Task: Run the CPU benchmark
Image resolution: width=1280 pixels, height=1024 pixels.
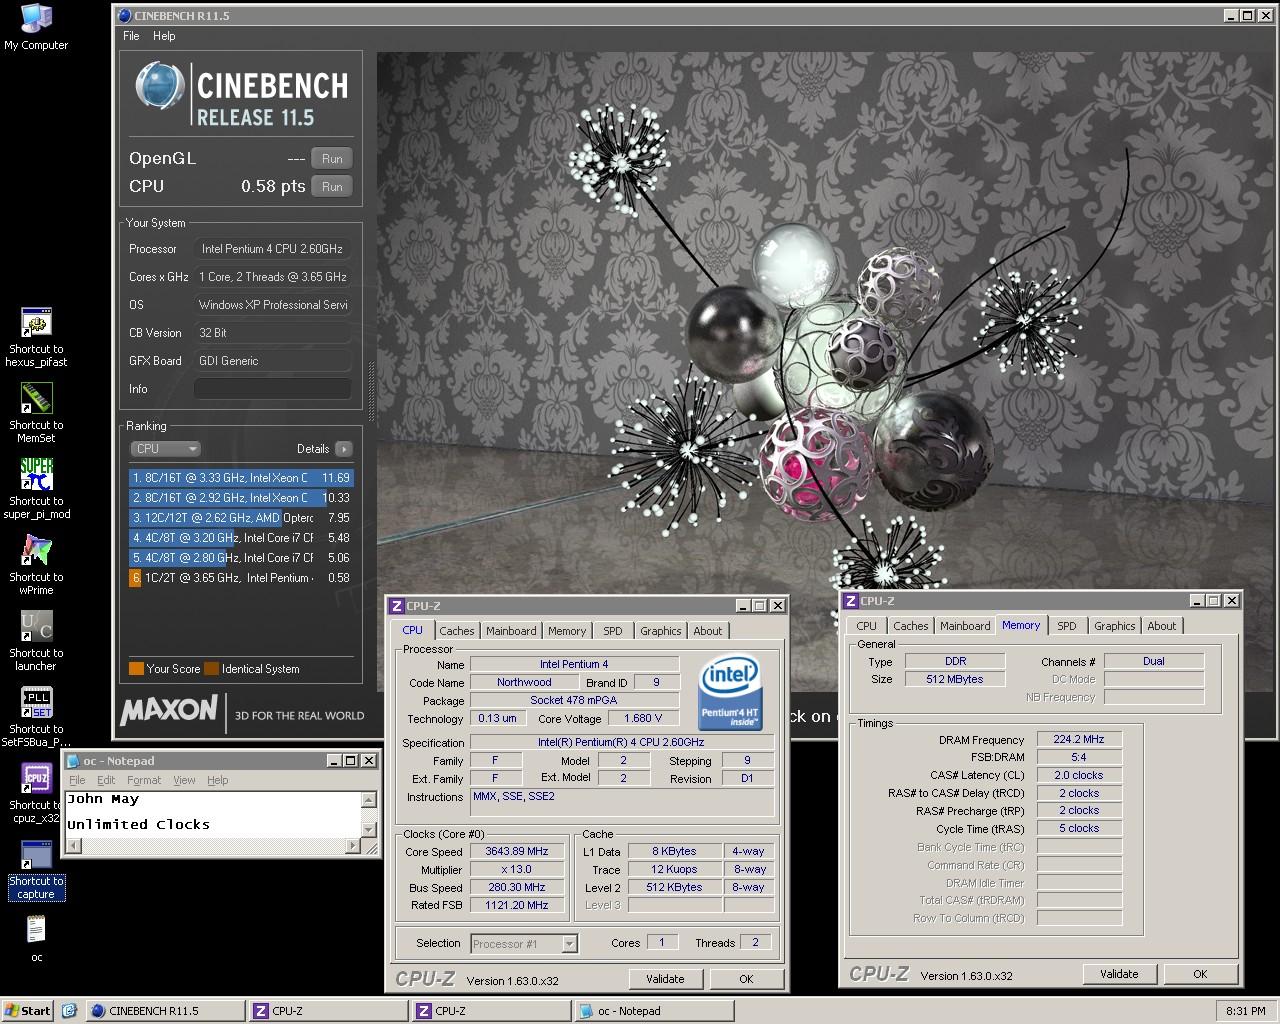Action: [x=332, y=186]
